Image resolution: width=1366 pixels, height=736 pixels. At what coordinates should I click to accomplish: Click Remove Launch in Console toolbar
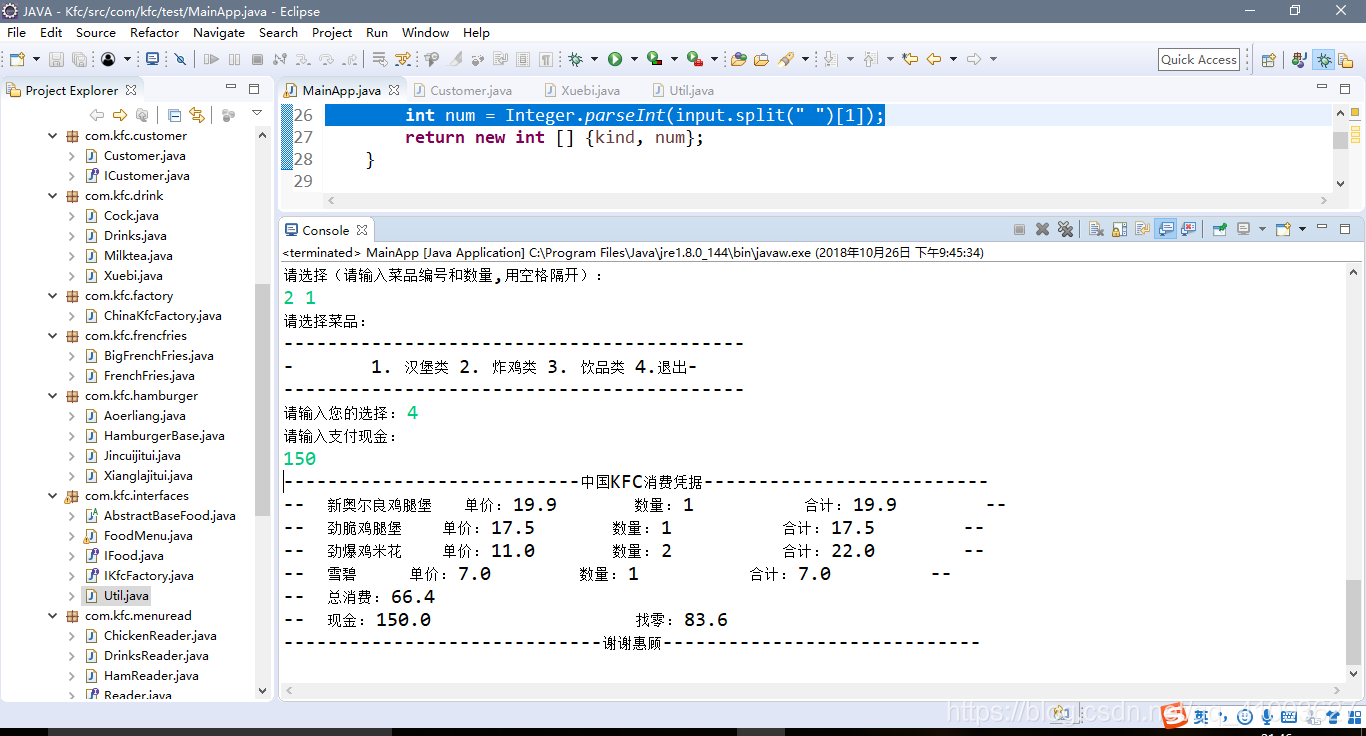(1042, 229)
